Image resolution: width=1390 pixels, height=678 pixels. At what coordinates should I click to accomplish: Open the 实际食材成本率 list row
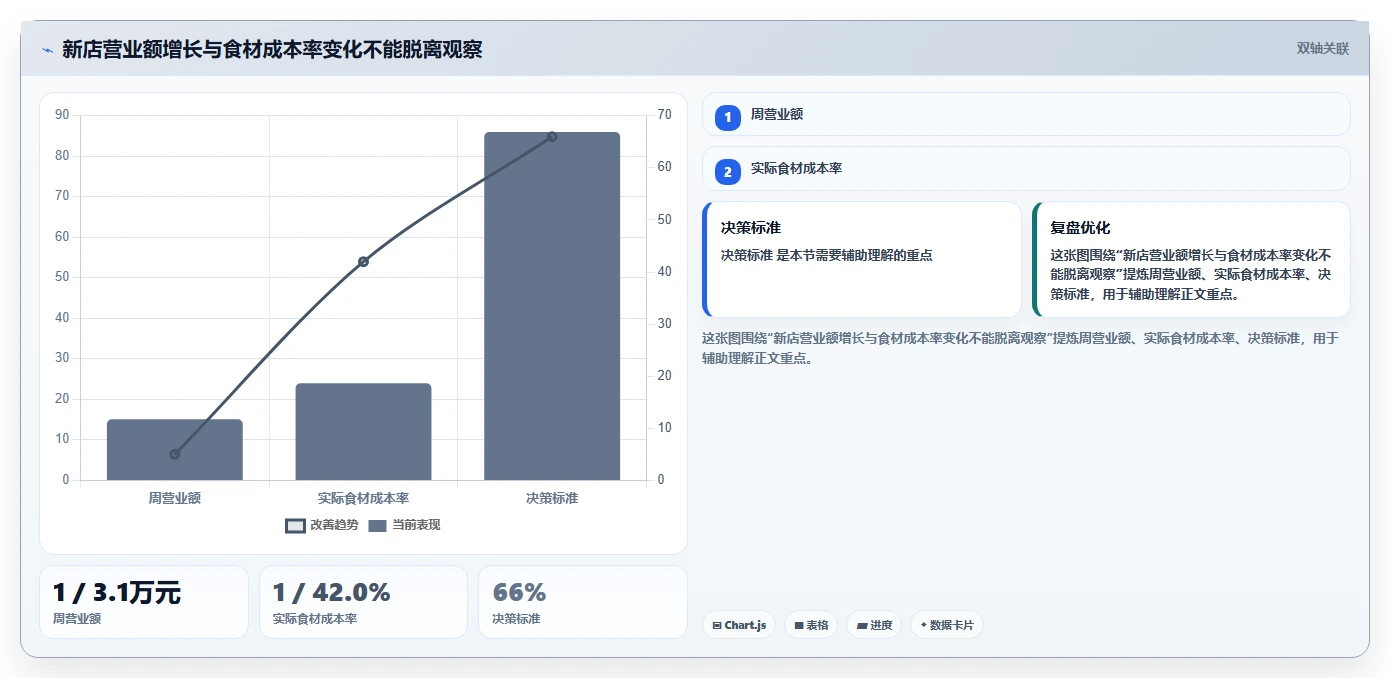[x=1026, y=168]
